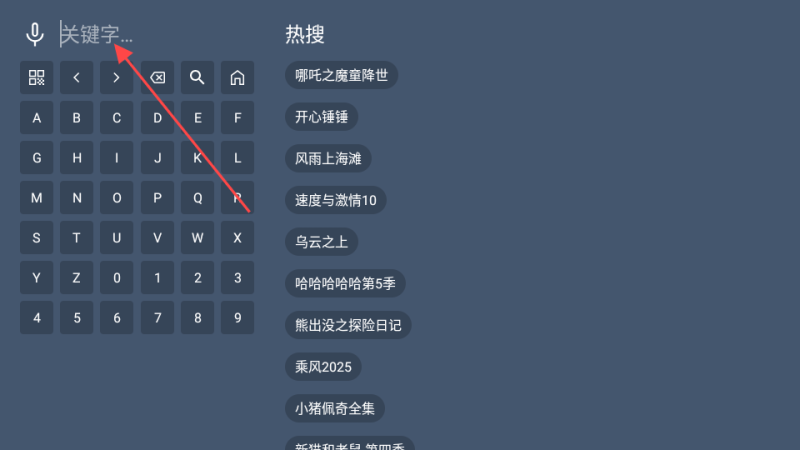
Task: Select hot search 哪吒之魔童降世
Action: click(341, 76)
